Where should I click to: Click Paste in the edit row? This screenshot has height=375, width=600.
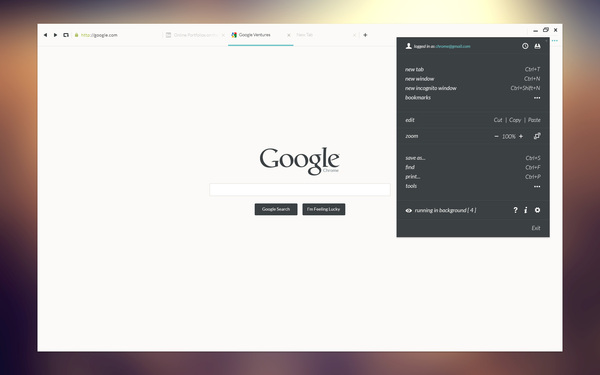(534, 120)
